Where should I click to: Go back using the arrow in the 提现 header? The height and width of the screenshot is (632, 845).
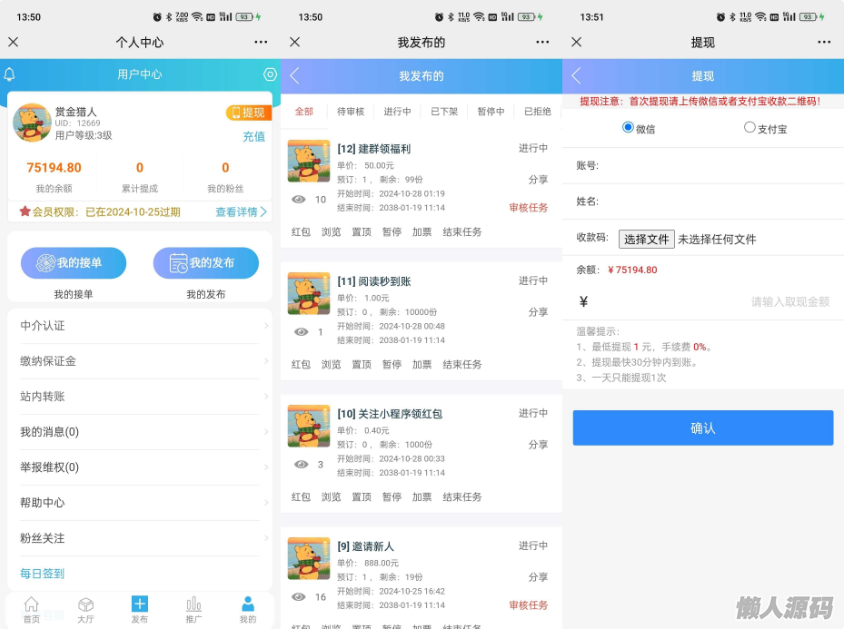(576, 76)
